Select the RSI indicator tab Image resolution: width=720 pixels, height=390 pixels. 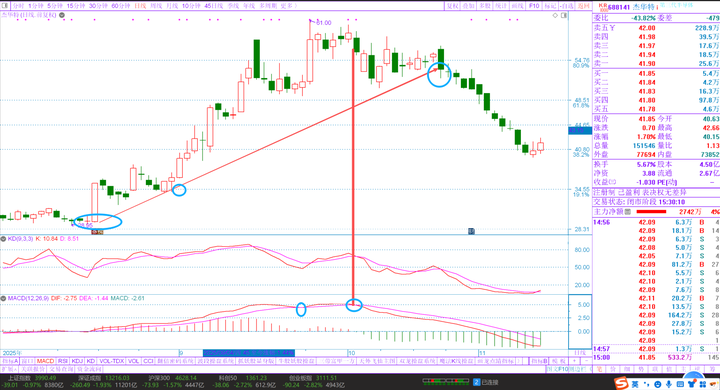[63, 361]
